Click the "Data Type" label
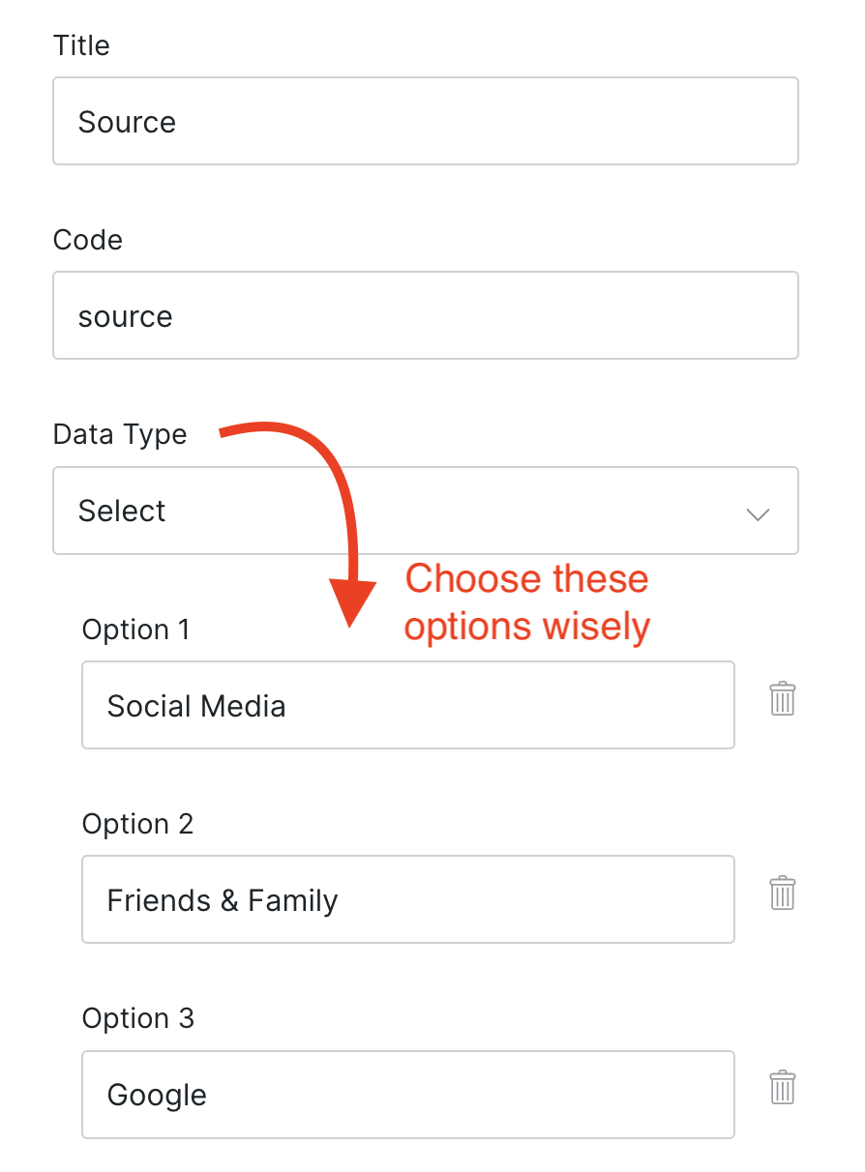 pos(119,434)
